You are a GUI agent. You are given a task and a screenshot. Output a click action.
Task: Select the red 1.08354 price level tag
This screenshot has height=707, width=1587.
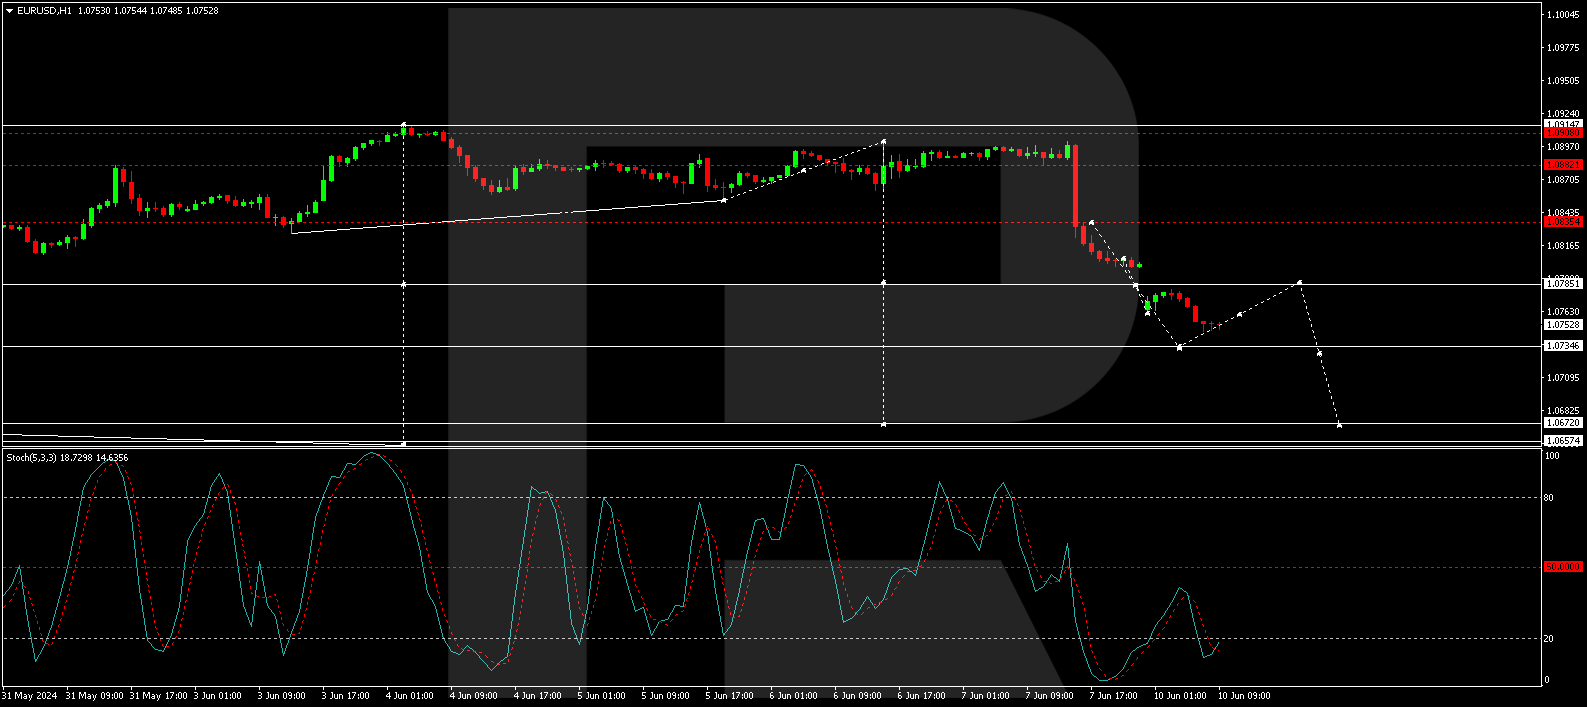click(x=1563, y=222)
